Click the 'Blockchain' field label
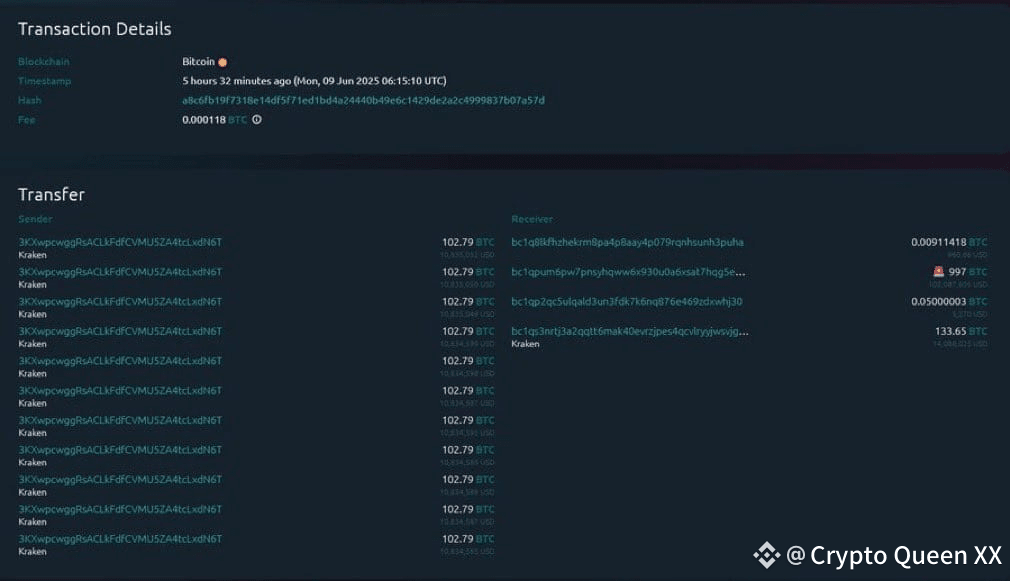1010x581 pixels. click(44, 62)
